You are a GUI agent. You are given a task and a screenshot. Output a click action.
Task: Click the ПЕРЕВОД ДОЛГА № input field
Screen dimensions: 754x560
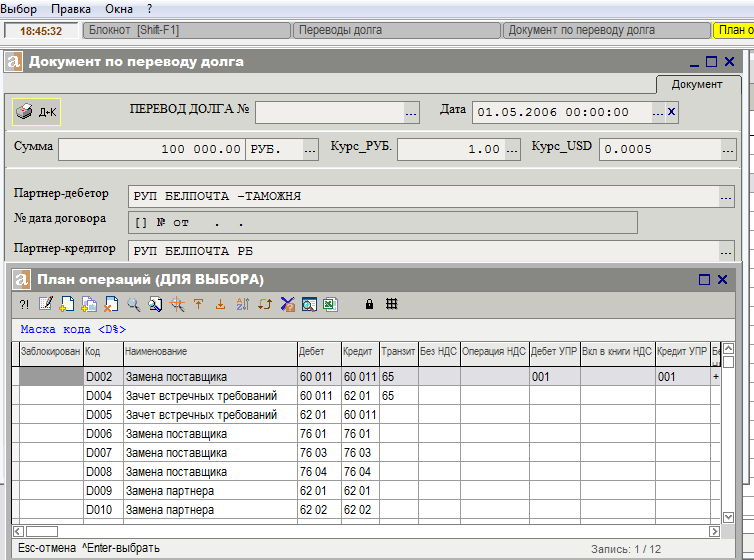[330, 112]
